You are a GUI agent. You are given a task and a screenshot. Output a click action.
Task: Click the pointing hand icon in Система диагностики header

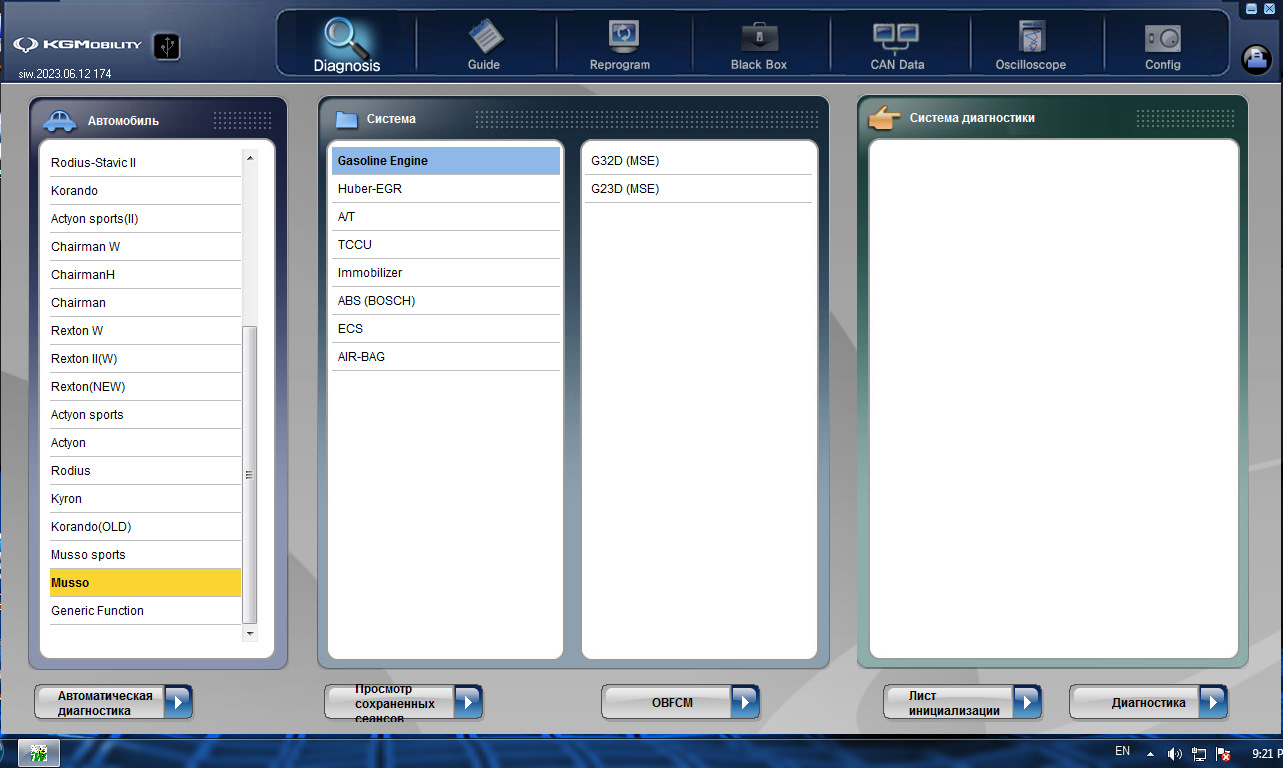885,120
